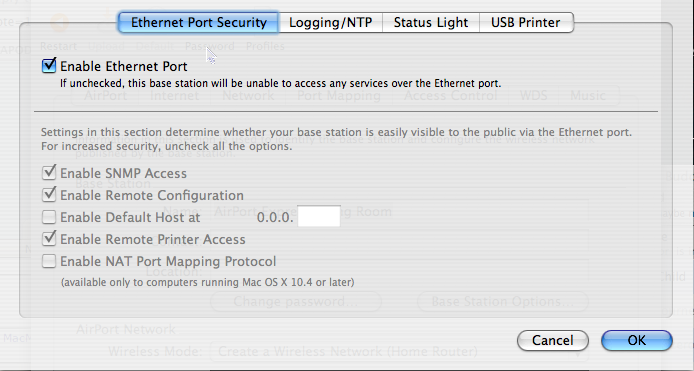The image size is (694, 371).
Task: Open the dimmed Wireless Mode dropdown
Action: pyautogui.click(x=400, y=352)
